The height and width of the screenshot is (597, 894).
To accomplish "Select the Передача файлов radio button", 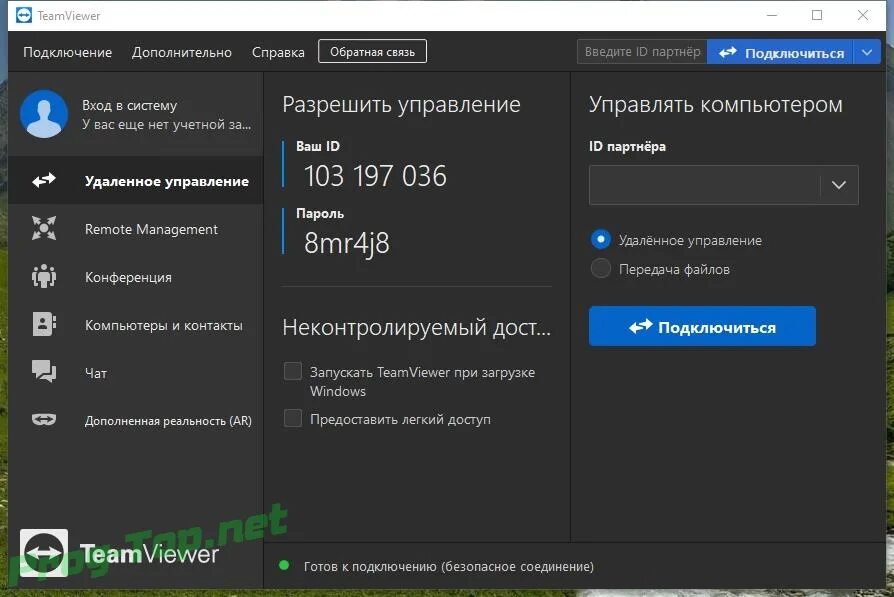I will click(x=601, y=268).
